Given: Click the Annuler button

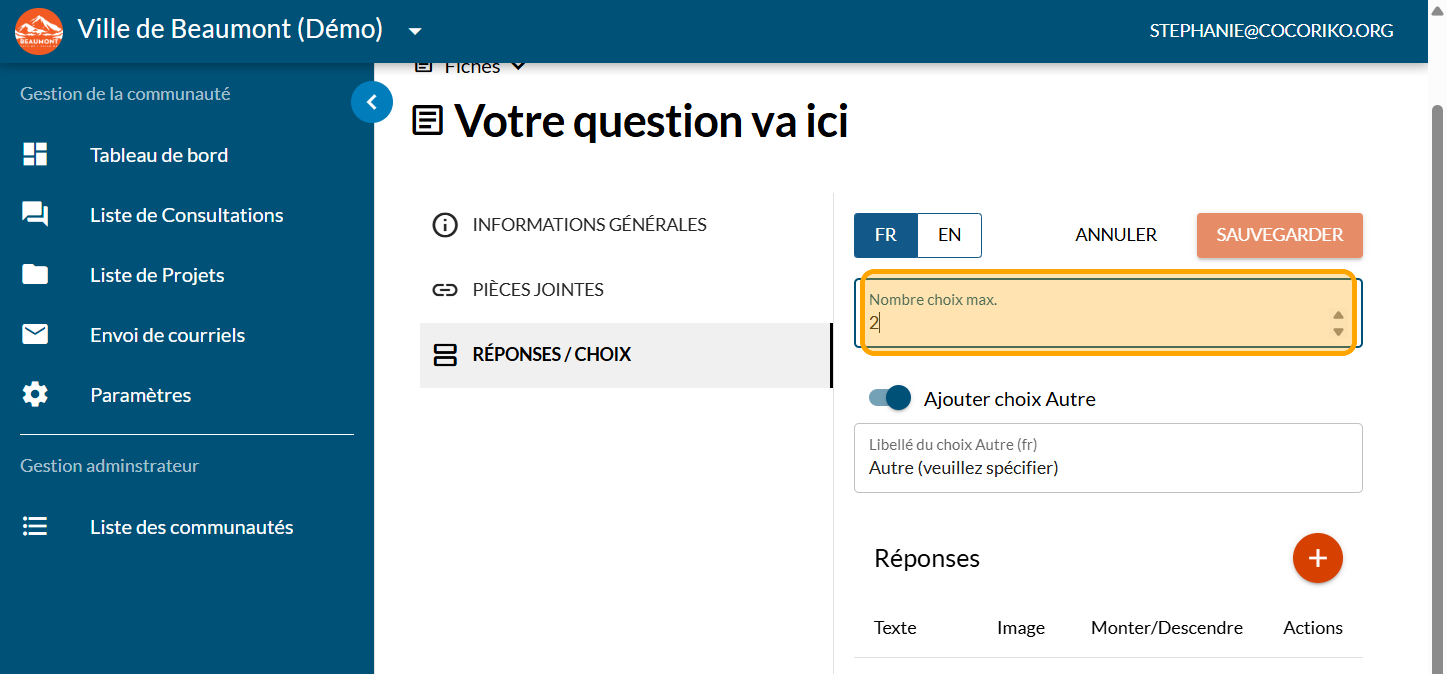Looking at the screenshot, I should [x=1116, y=235].
